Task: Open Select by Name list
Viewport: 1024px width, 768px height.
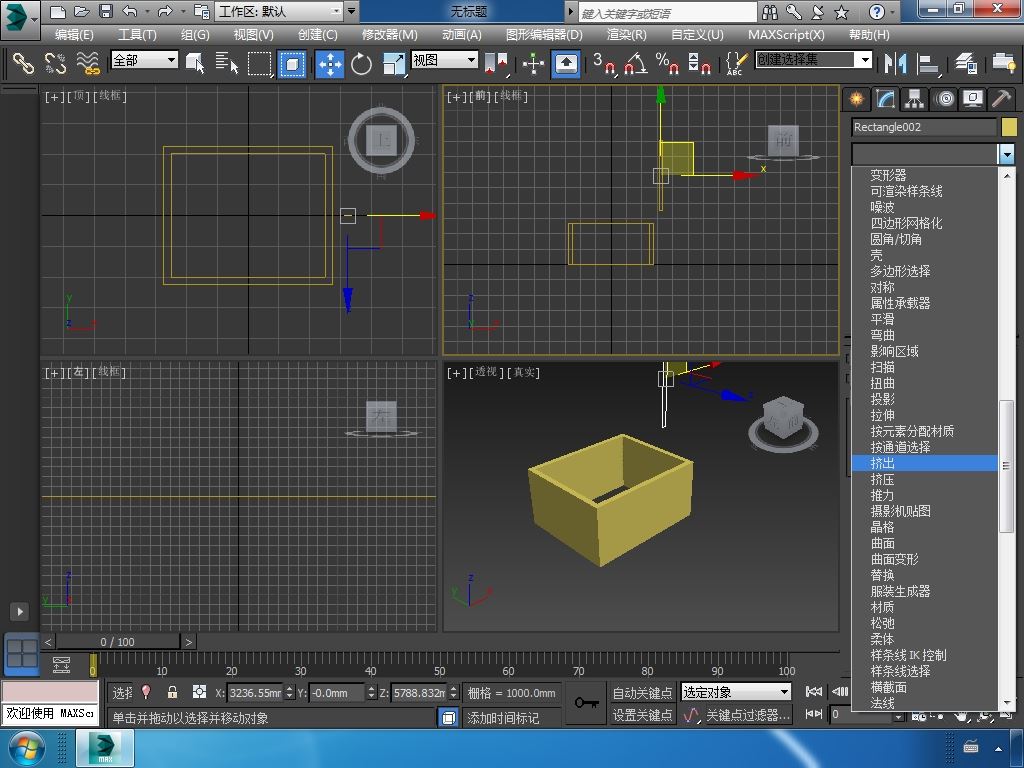Action: pos(227,63)
